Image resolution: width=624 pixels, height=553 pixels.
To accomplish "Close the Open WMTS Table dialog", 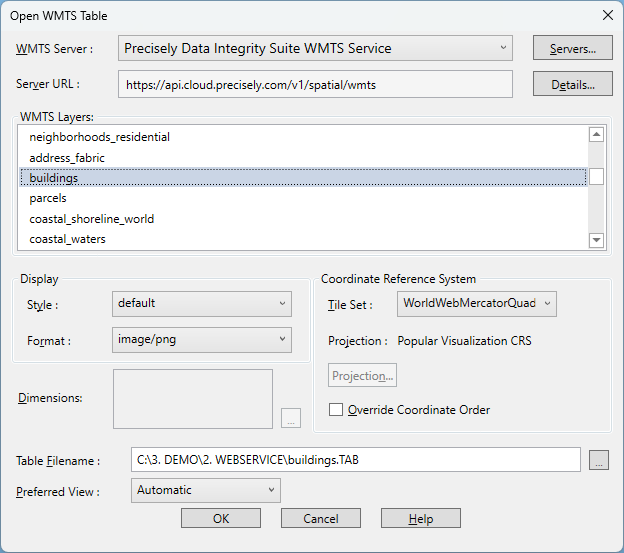I will click(607, 15).
